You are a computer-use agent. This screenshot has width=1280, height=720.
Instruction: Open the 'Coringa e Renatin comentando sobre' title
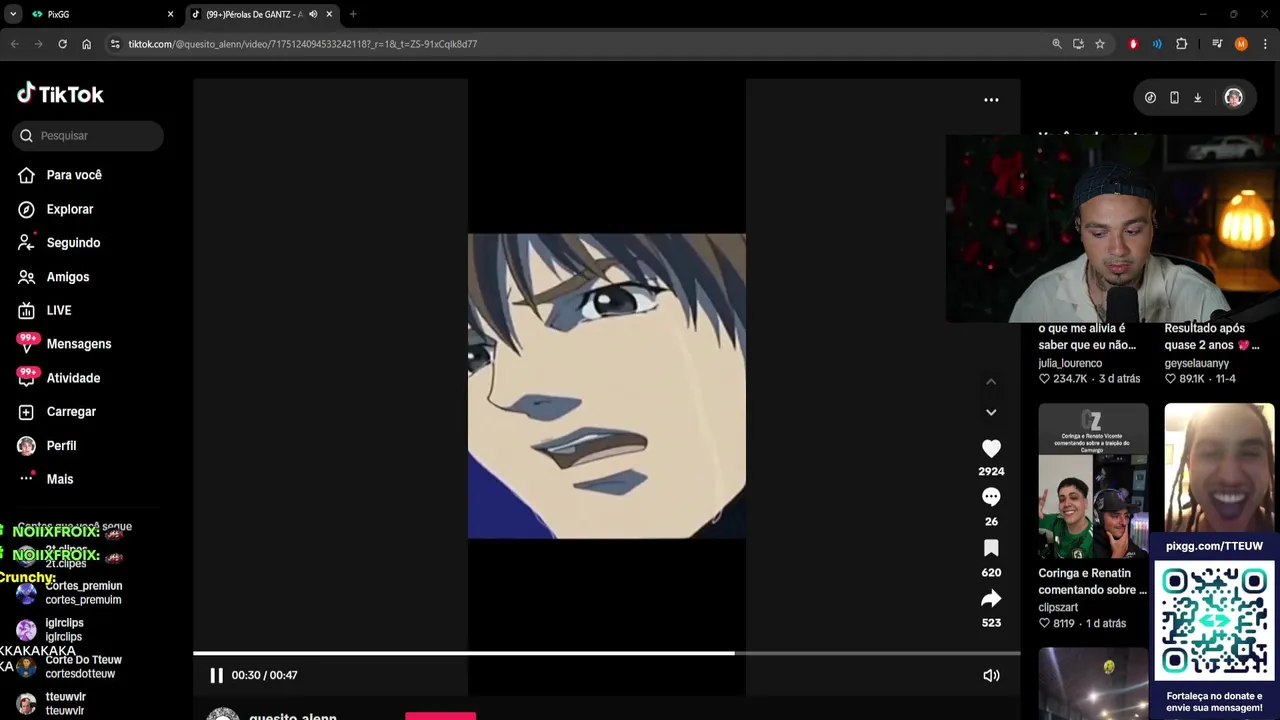pos(1092,582)
